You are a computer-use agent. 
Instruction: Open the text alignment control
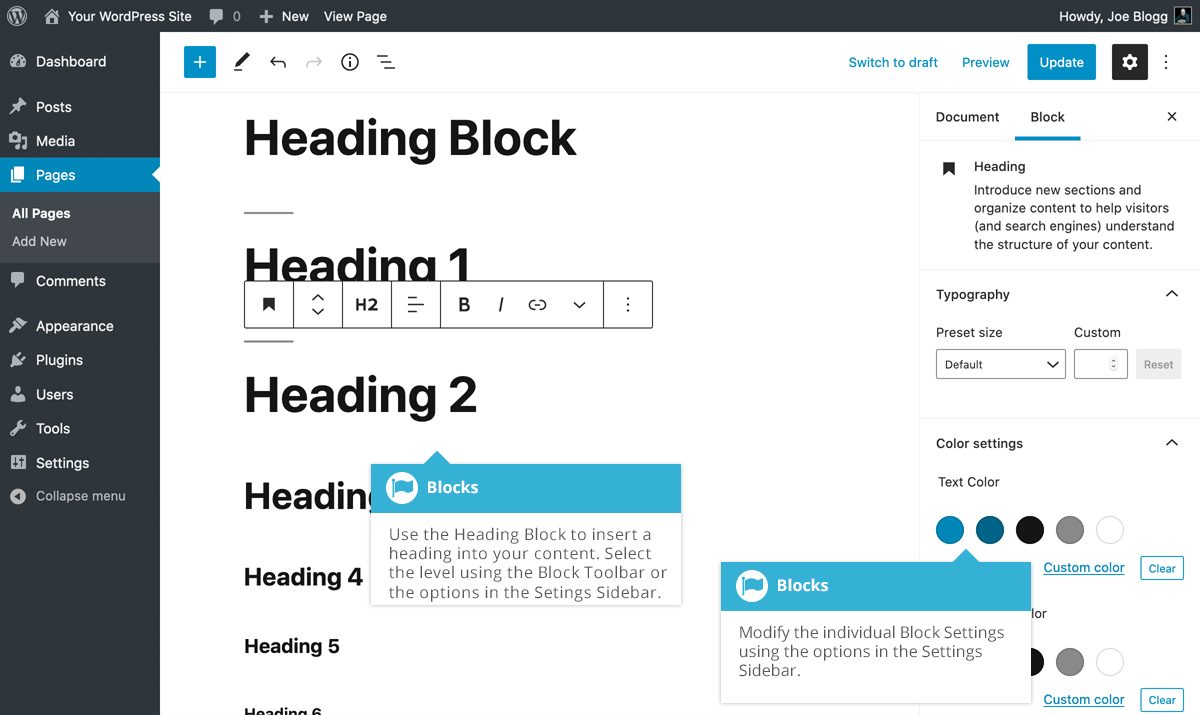(x=416, y=305)
